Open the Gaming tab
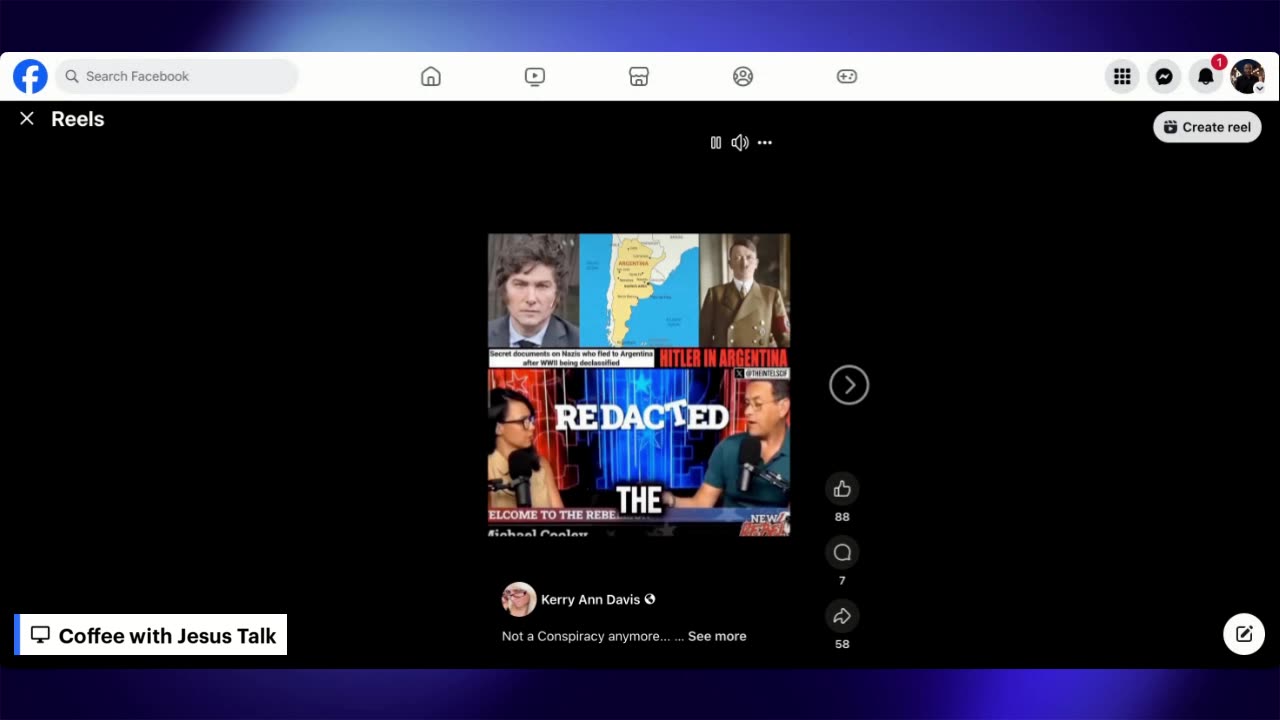 pos(847,76)
